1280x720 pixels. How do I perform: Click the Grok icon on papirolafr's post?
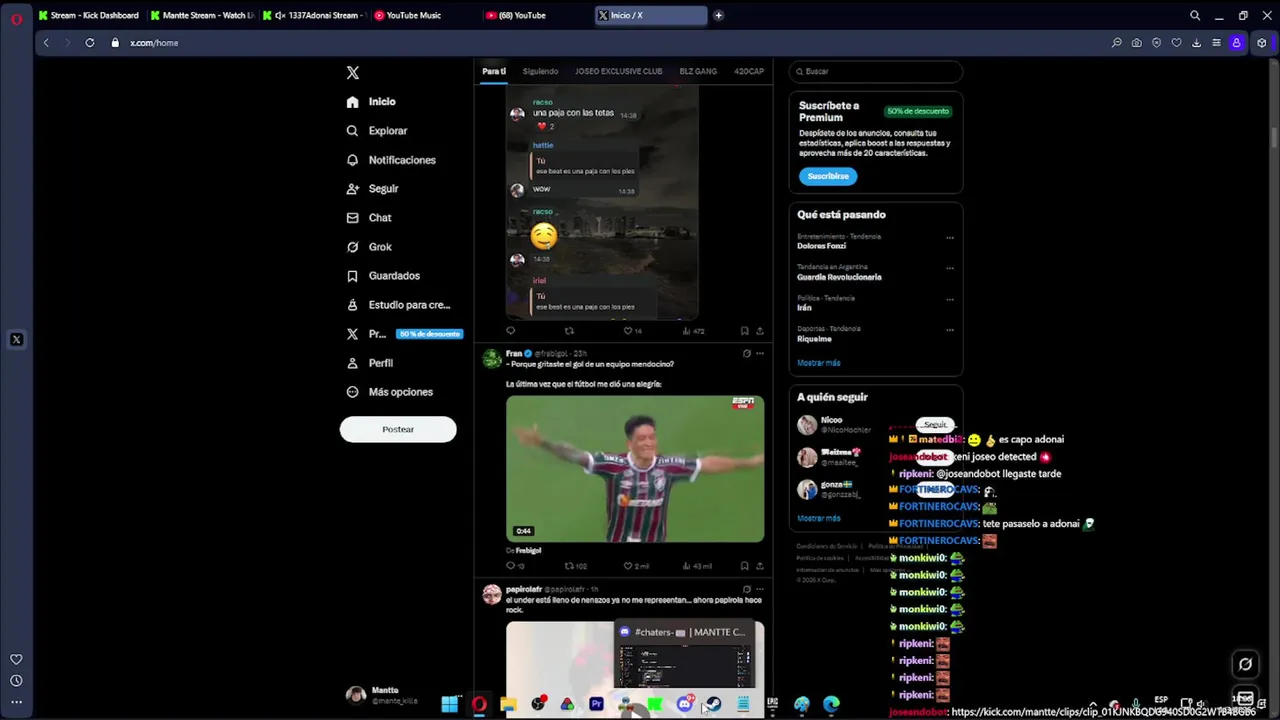point(746,589)
